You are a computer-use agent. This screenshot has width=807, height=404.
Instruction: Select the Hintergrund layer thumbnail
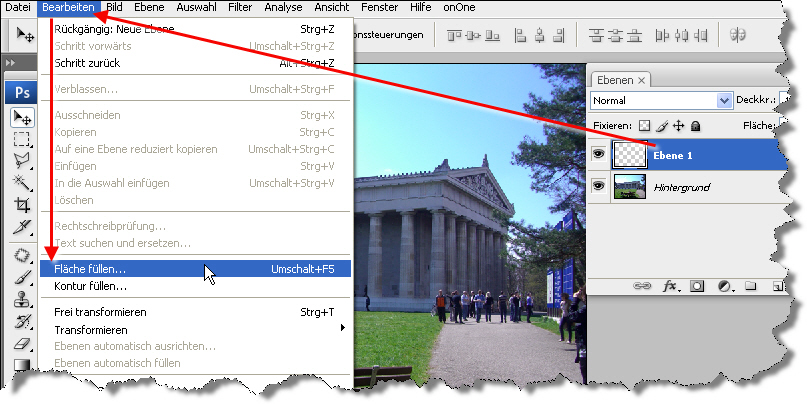pos(630,186)
